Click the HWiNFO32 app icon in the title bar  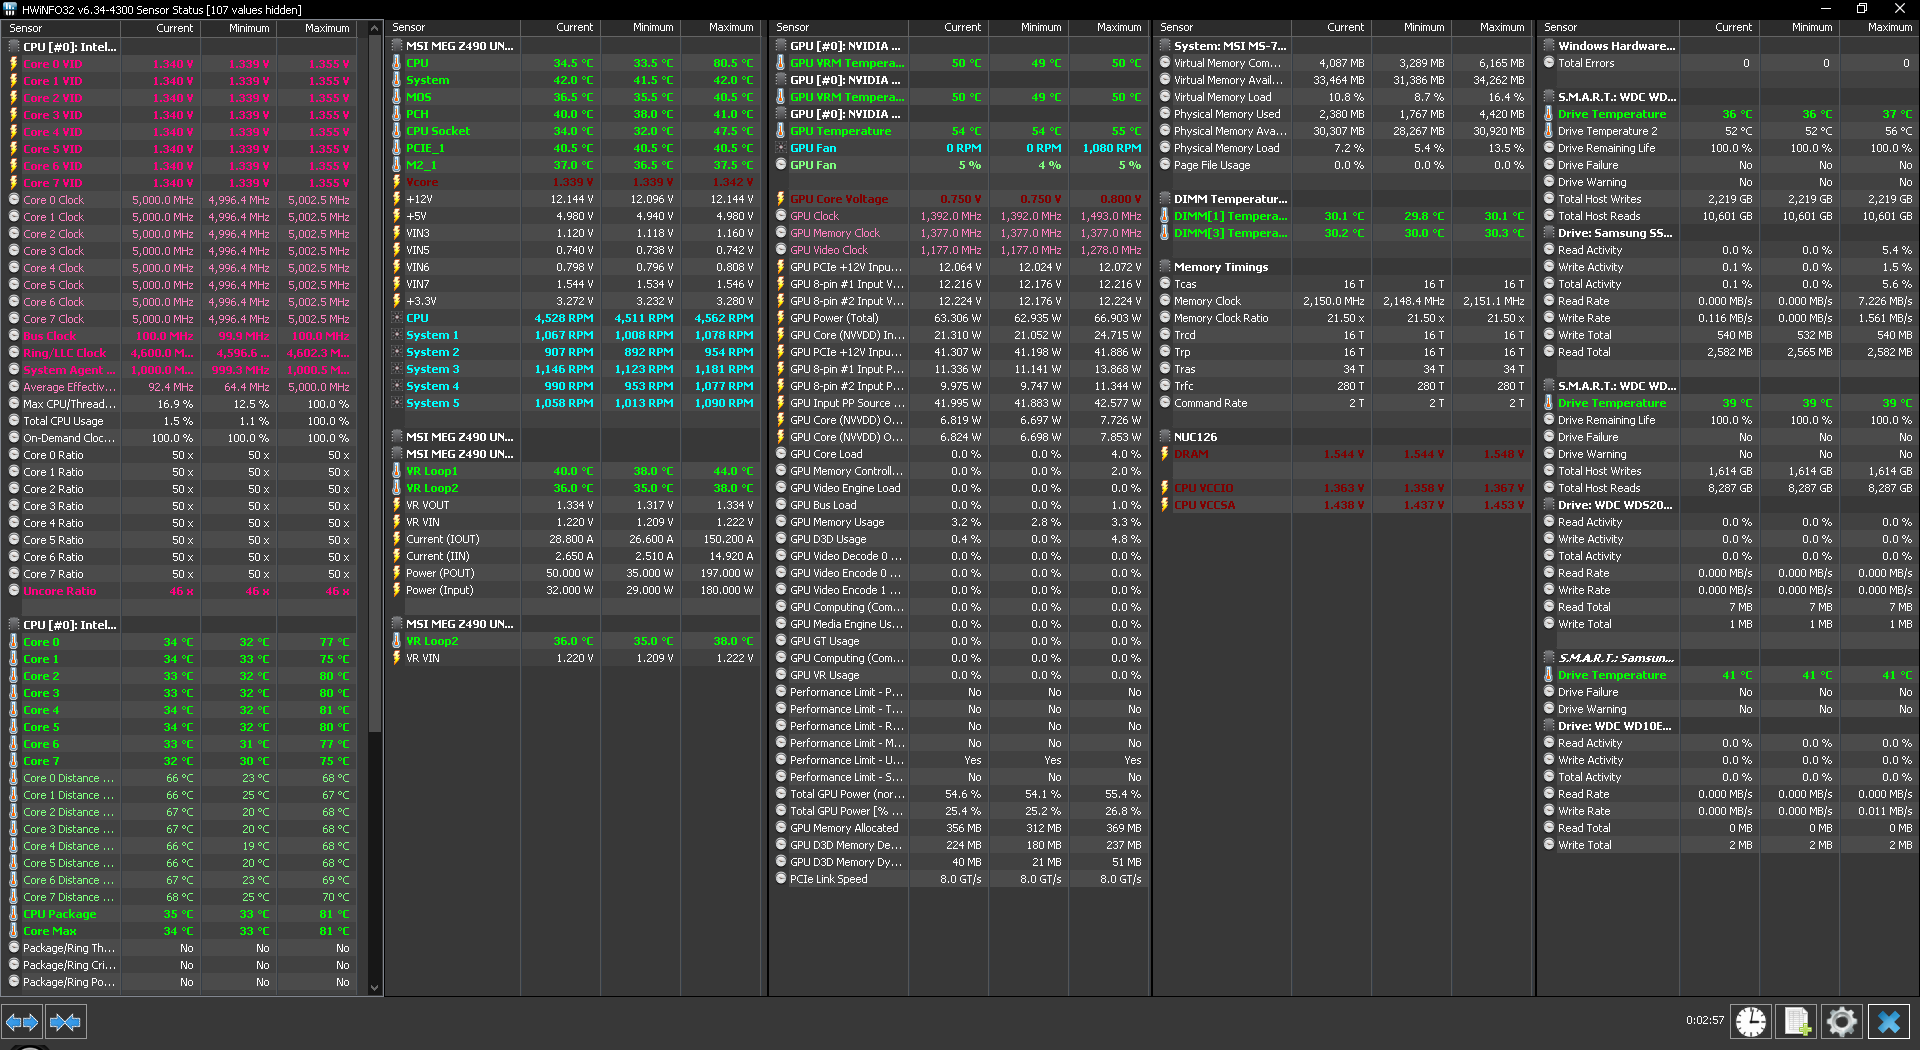[x=10, y=9]
